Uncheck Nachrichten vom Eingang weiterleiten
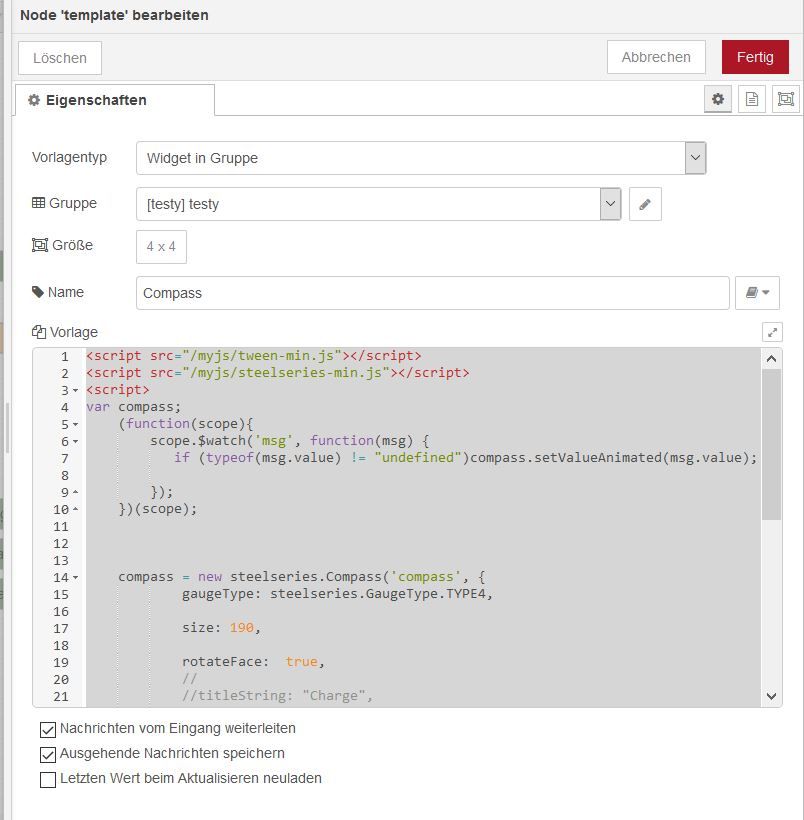Image resolution: width=804 pixels, height=820 pixels. point(48,730)
